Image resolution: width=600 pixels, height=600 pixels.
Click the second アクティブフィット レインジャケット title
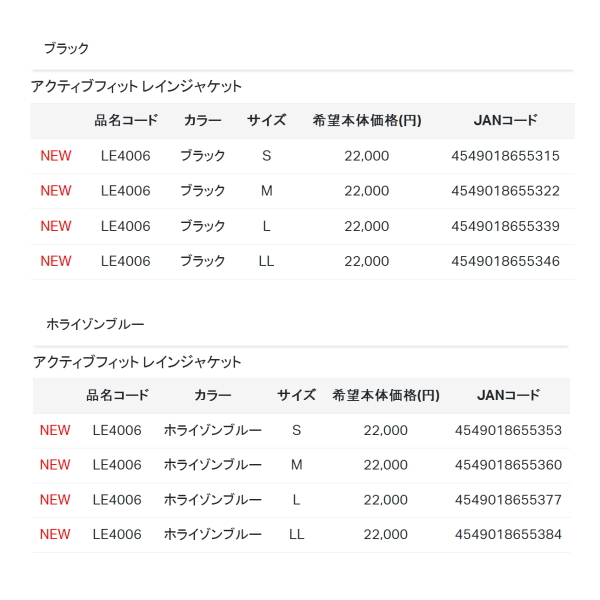137,362
